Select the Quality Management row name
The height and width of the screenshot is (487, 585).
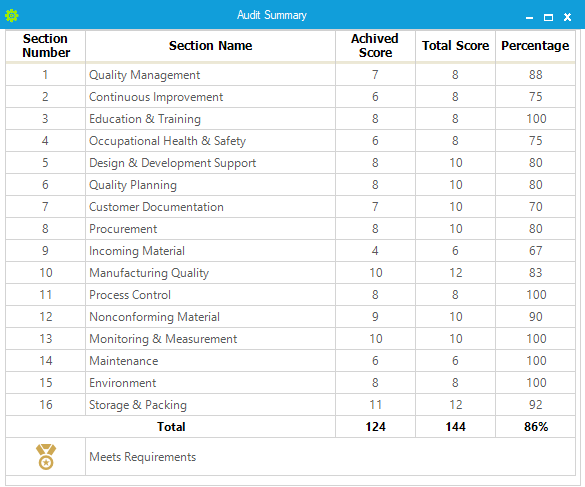pos(144,75)
